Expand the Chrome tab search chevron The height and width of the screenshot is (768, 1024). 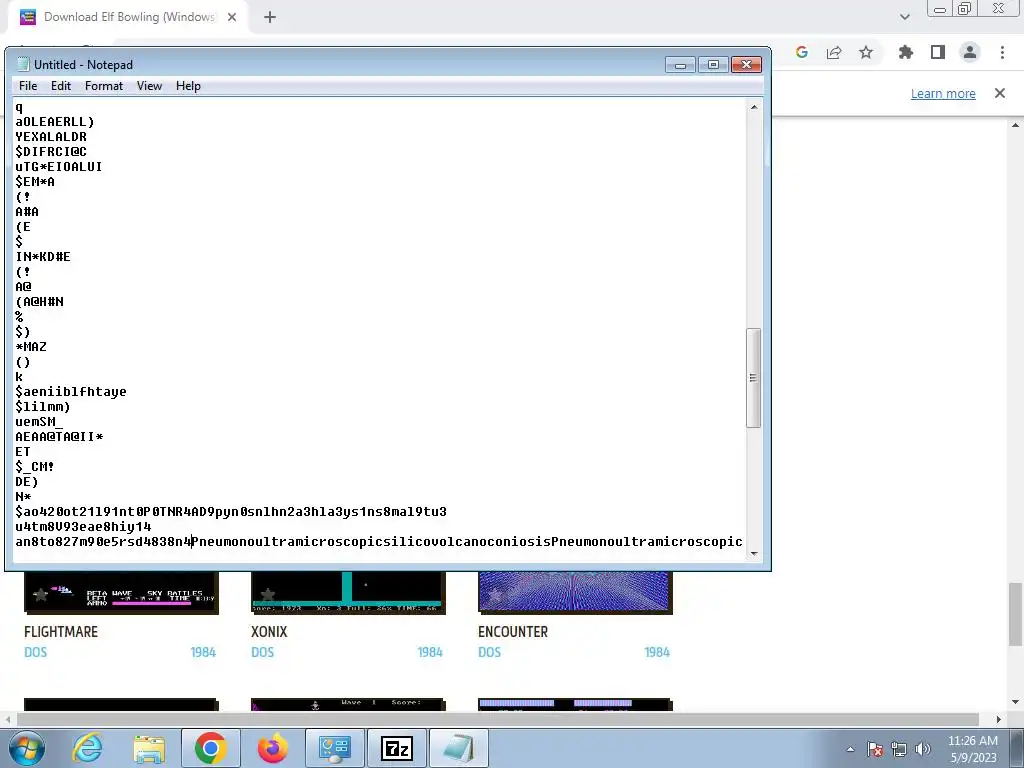click(x=904, y=17)
